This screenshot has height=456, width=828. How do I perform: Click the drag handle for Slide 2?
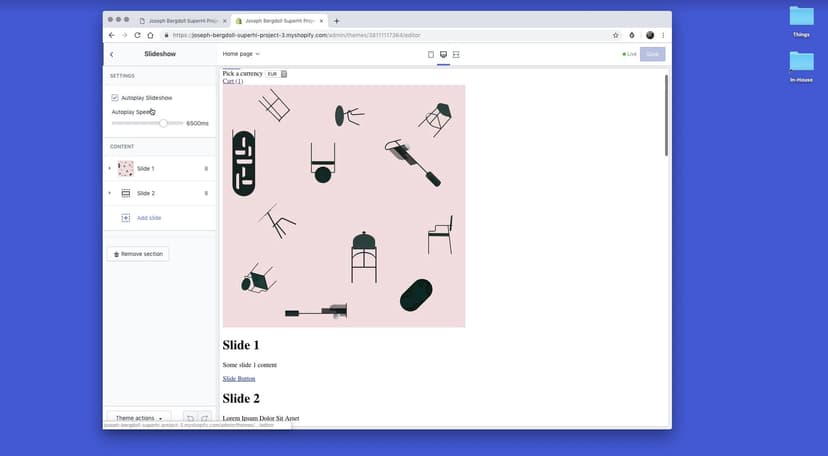206,193
